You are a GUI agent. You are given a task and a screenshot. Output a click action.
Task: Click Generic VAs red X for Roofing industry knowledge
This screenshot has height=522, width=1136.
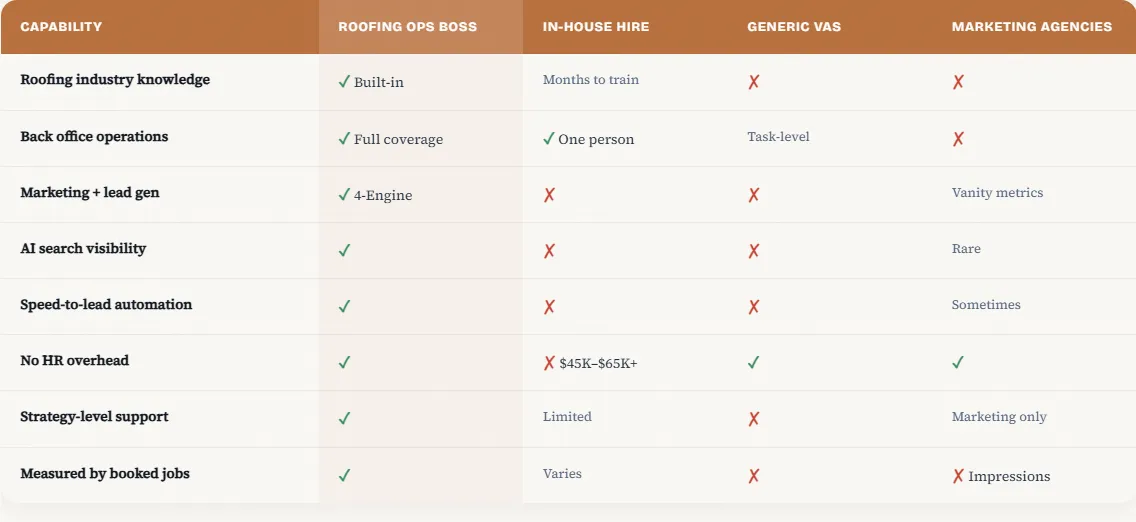(x=754, y=82)
